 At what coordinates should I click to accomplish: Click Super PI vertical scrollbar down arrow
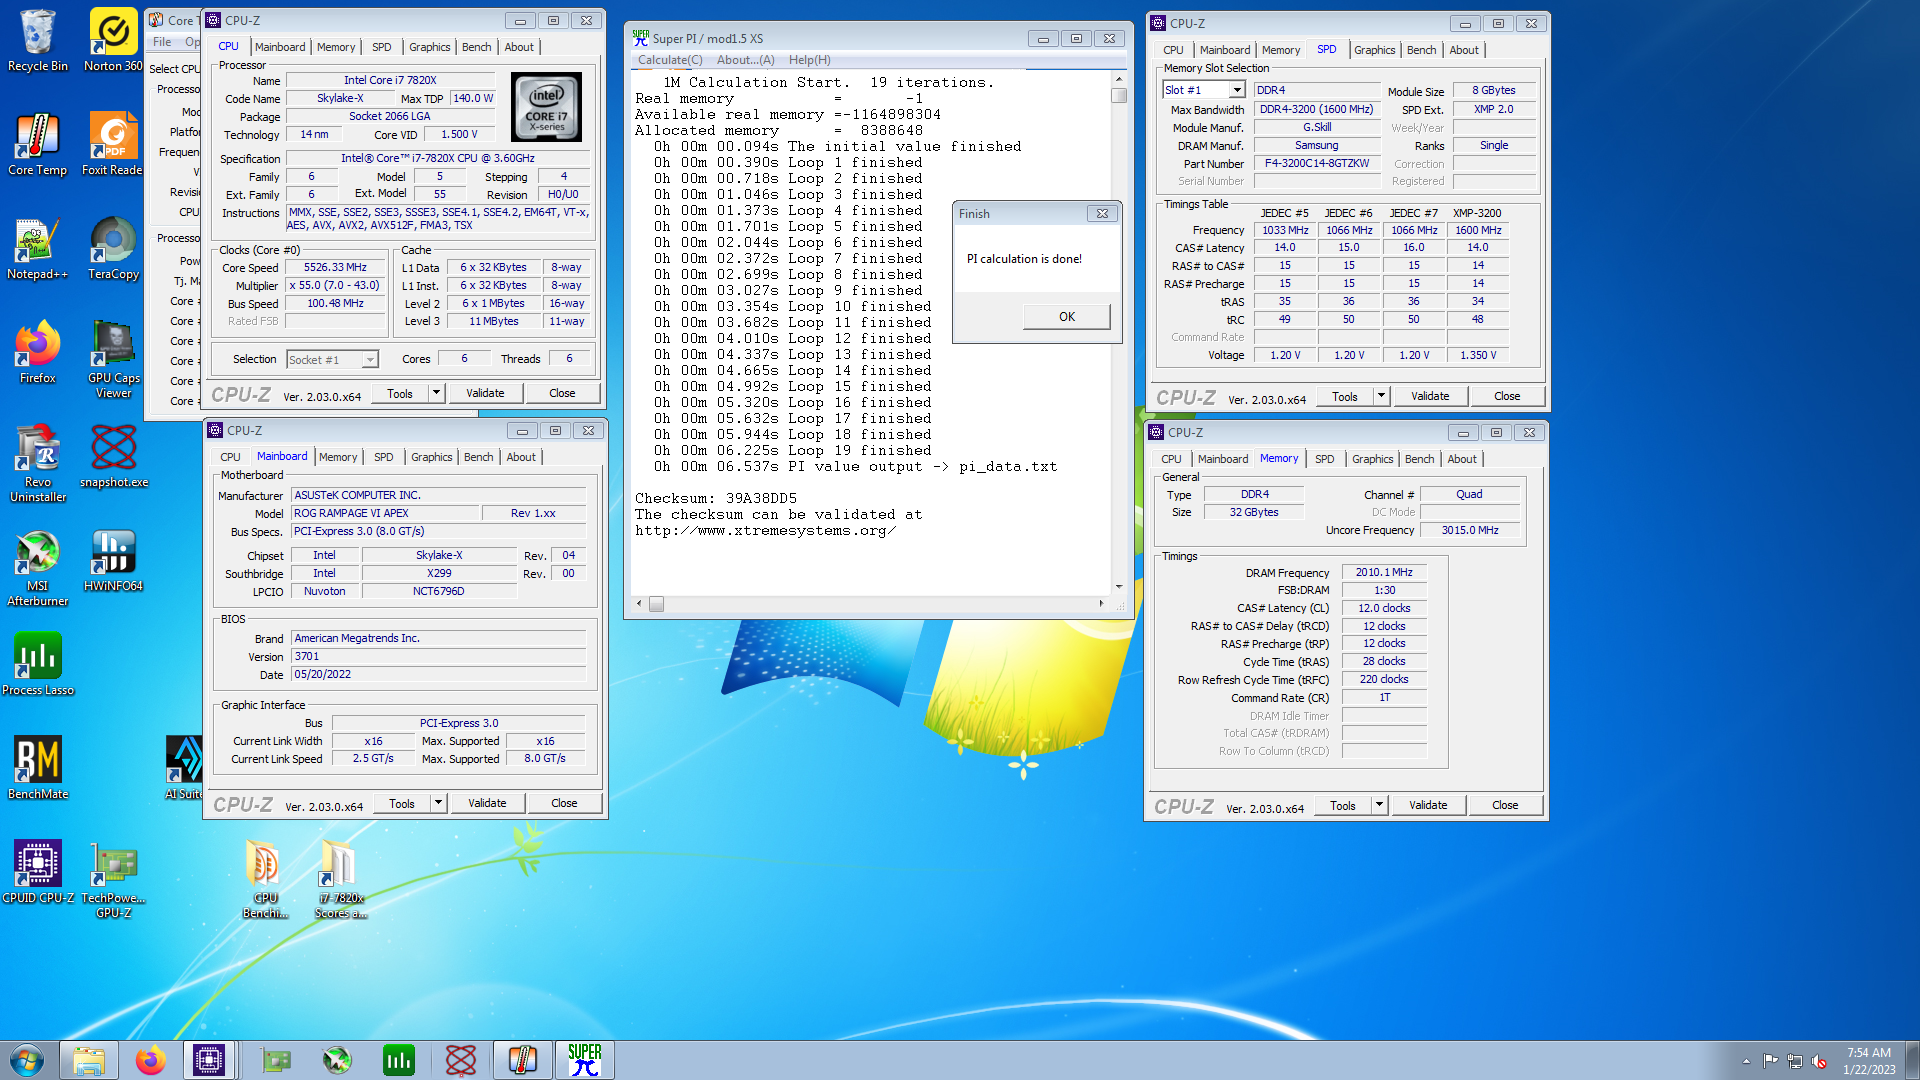[x=1119, y=587]
